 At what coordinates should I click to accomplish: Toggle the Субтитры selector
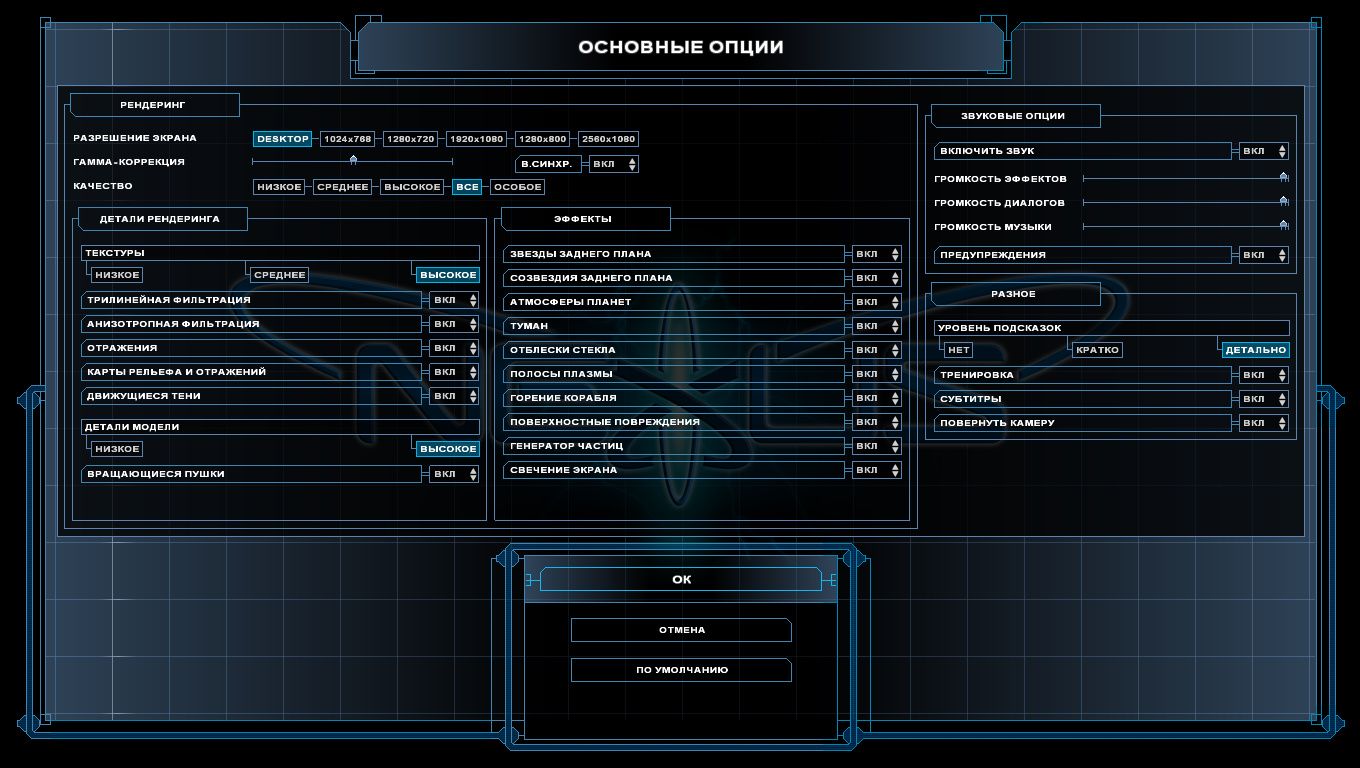click(x=1264, y=399)
